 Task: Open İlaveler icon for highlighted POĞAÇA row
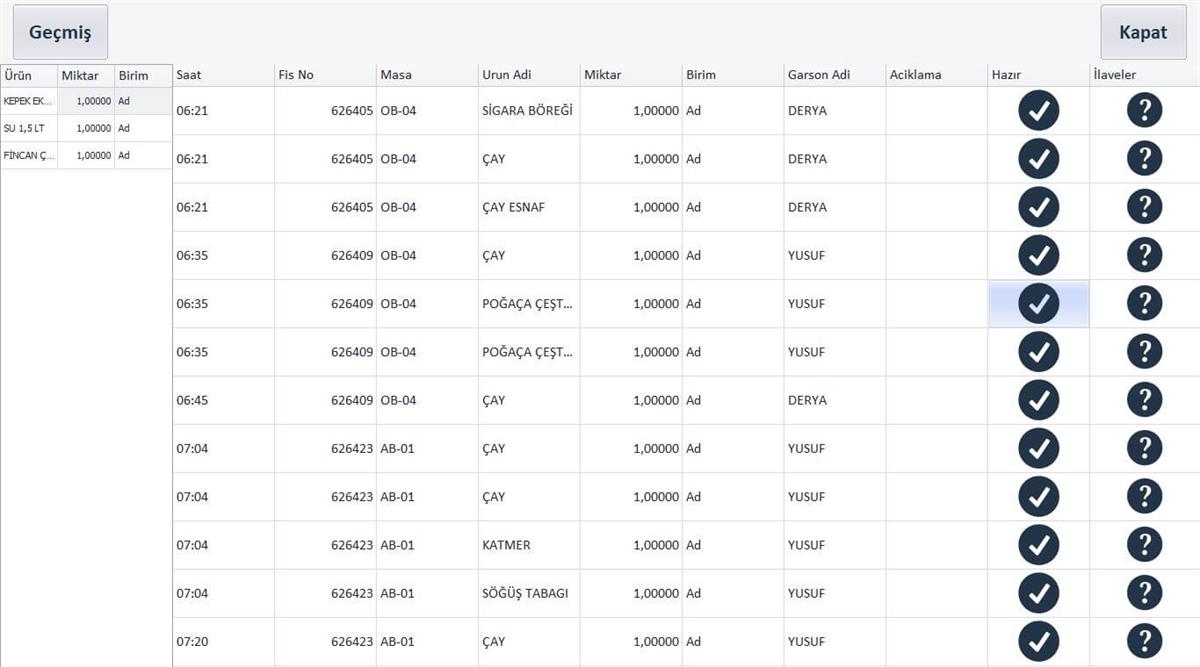(x=1144, y=303)
